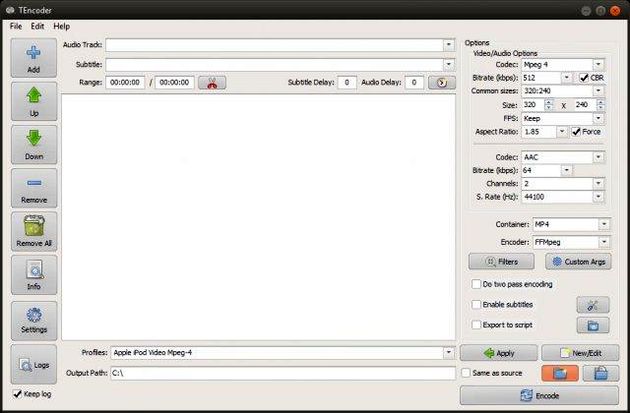This screenshot has width=630, height=413.
Task: Click the scissors range cut icon
Action: click(x=212, y=83)
